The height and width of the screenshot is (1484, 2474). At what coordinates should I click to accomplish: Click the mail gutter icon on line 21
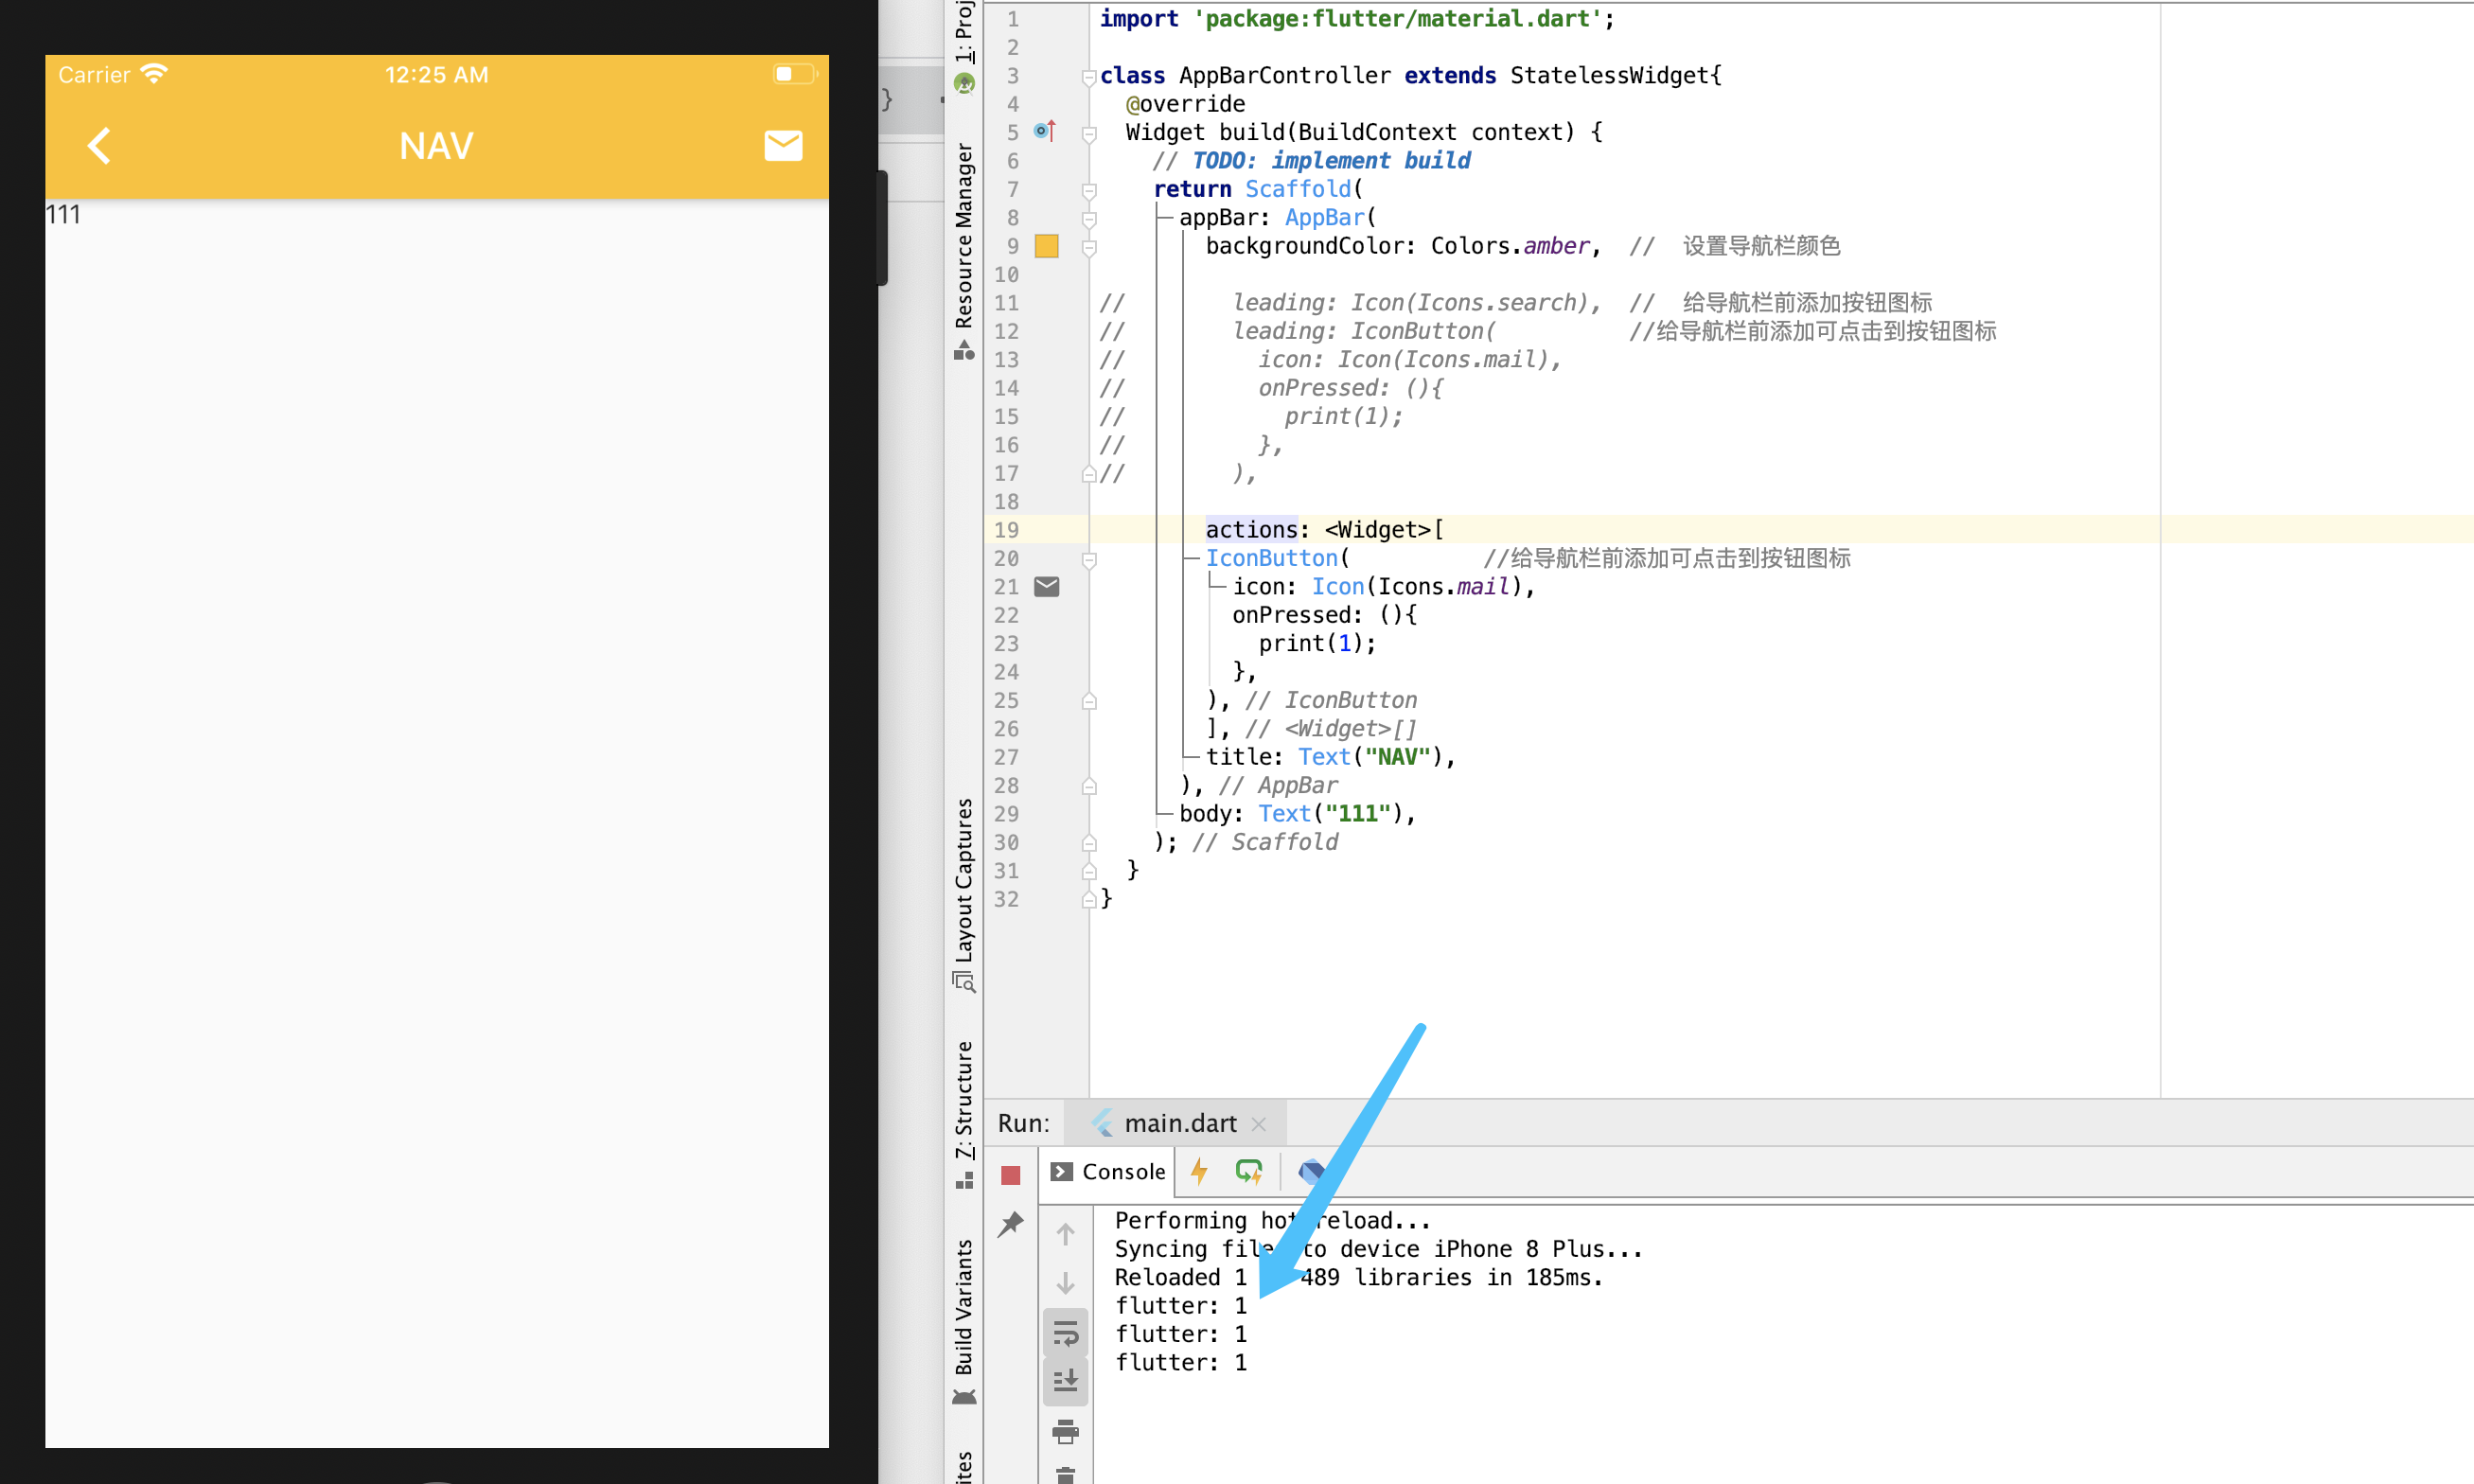(1046, 587)
